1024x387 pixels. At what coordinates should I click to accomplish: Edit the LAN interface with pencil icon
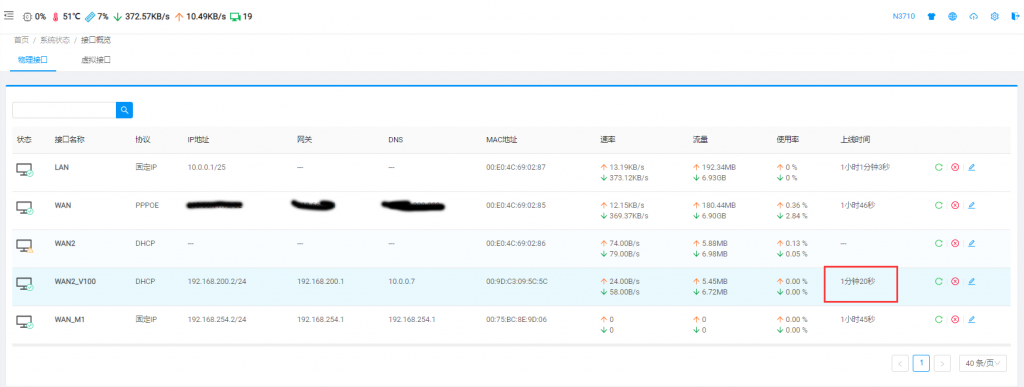click(971, 167)
